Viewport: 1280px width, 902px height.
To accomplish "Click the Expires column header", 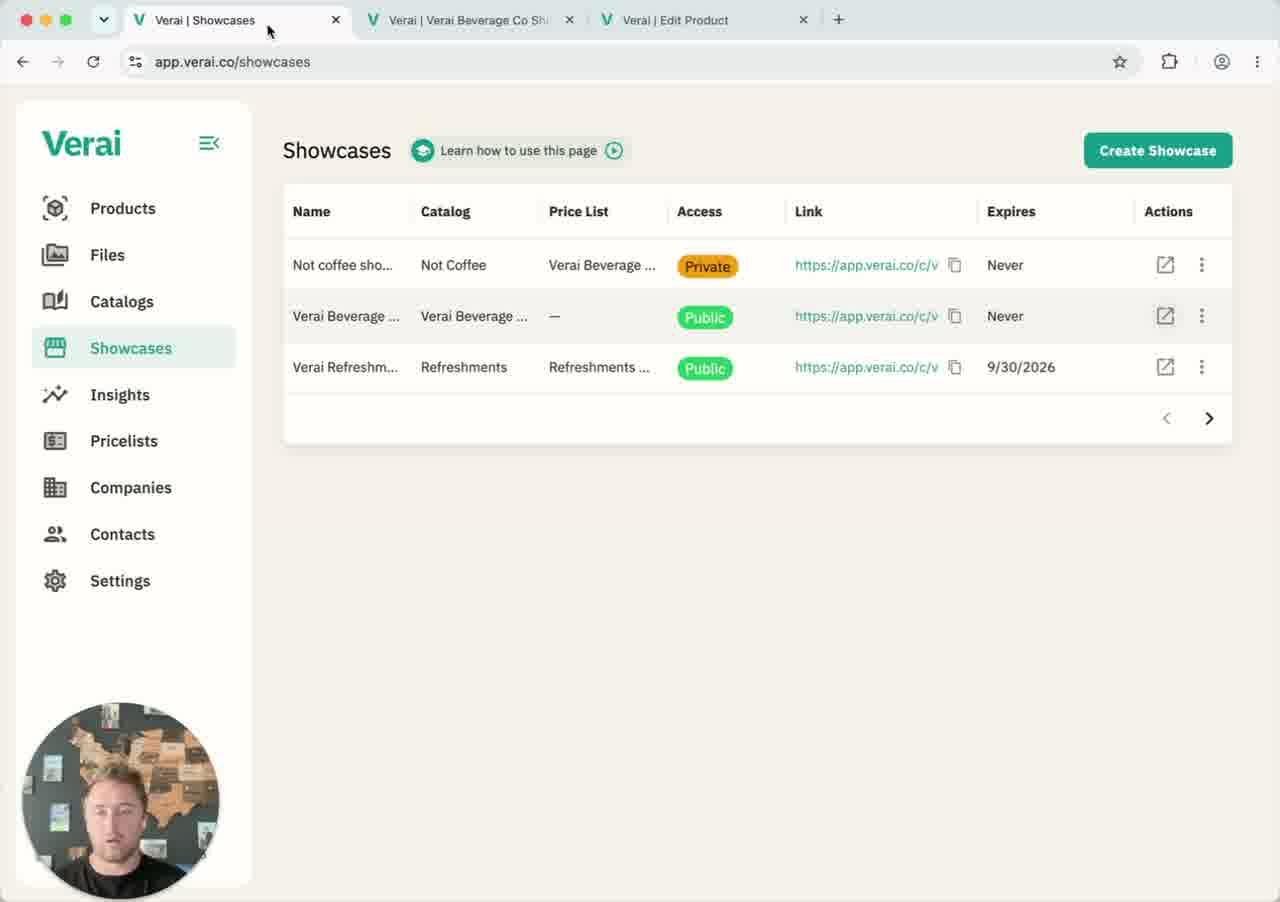I will 1011,211.
